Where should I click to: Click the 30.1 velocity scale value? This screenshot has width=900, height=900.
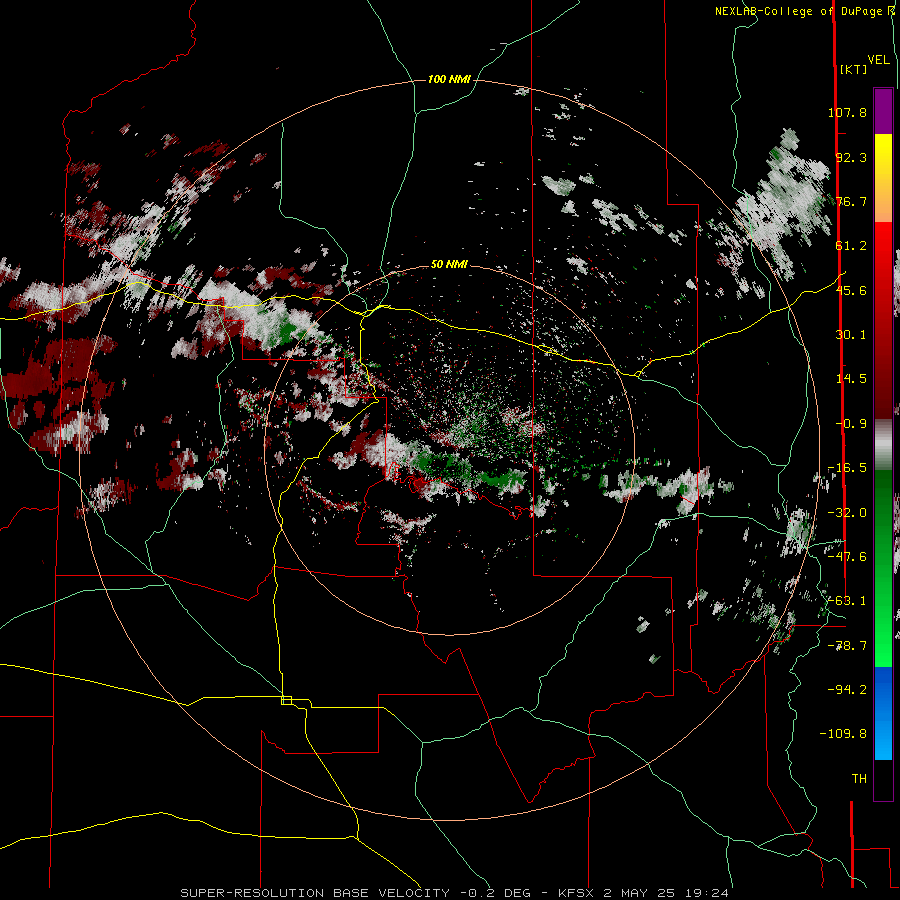(851, 335)
